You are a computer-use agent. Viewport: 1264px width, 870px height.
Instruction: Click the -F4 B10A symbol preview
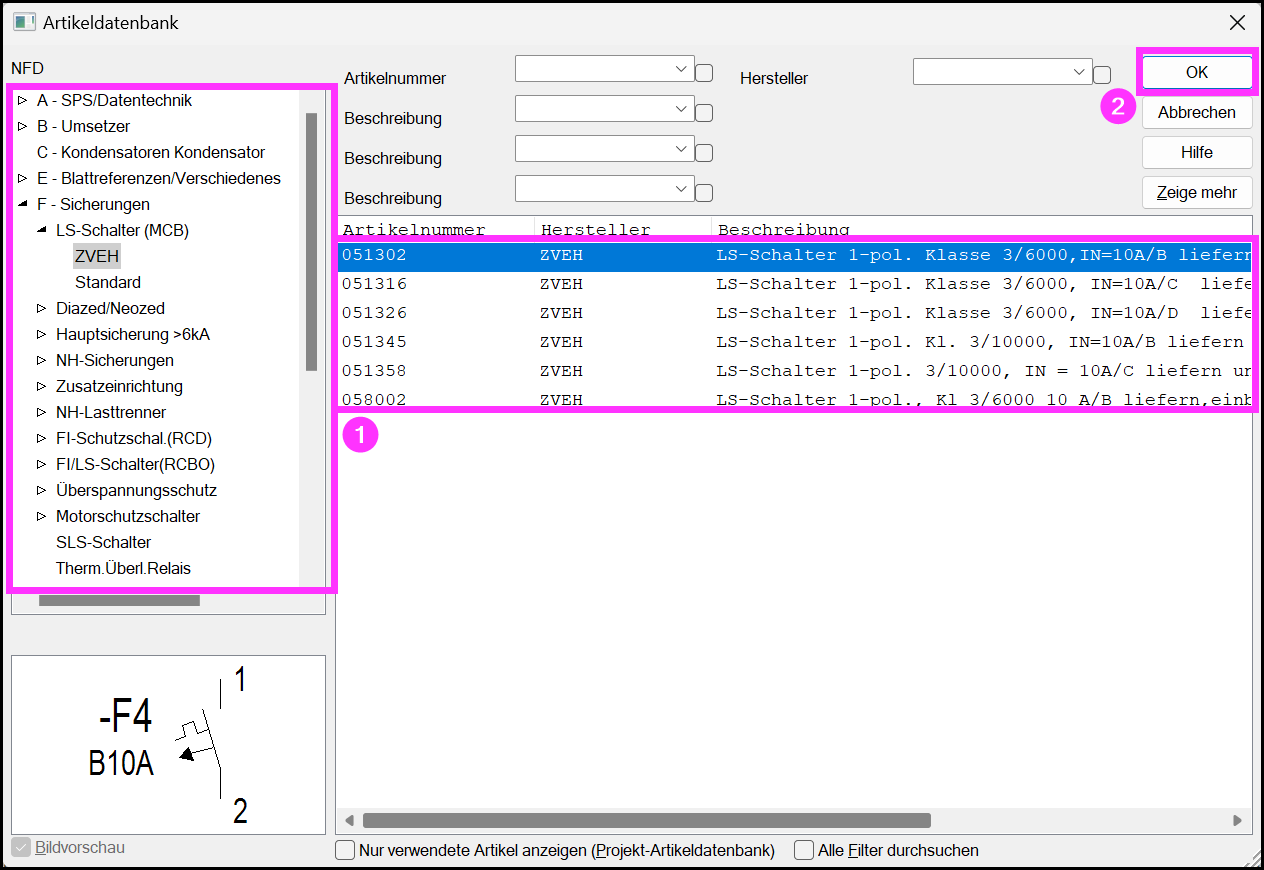168,745
